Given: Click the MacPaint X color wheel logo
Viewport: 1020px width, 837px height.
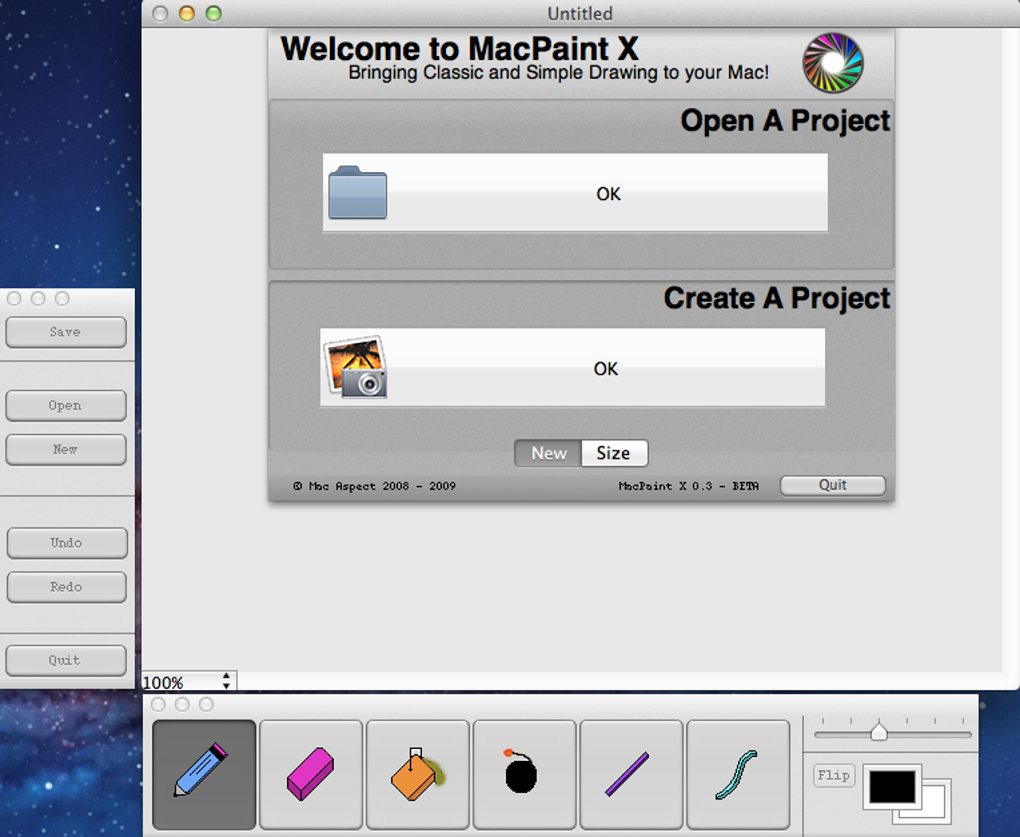Looking at the screenshot, I should tap(833, 63).
